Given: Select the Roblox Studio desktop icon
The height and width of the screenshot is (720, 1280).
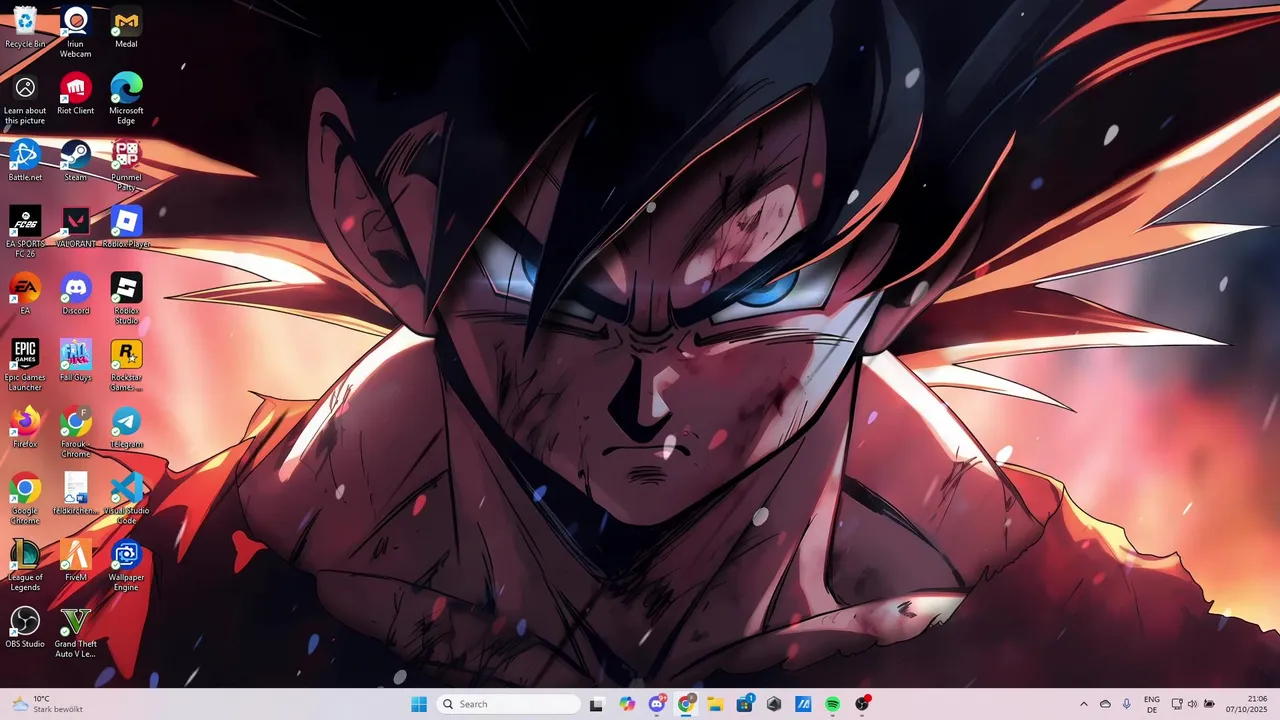Looking at the screenshot, I should [126, 299].
